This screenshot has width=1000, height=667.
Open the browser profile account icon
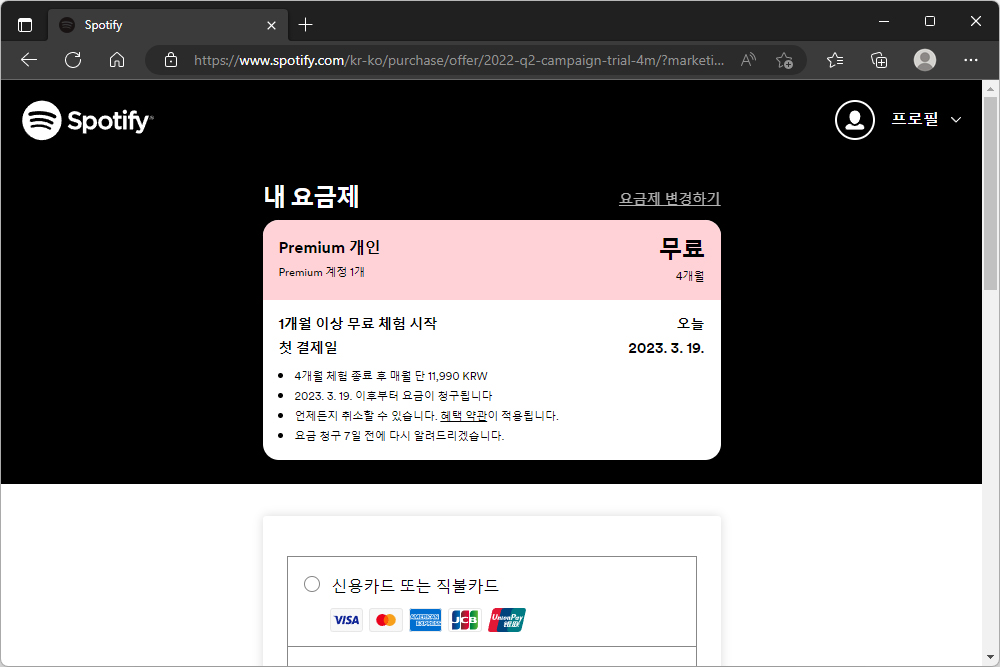[925, 60]
